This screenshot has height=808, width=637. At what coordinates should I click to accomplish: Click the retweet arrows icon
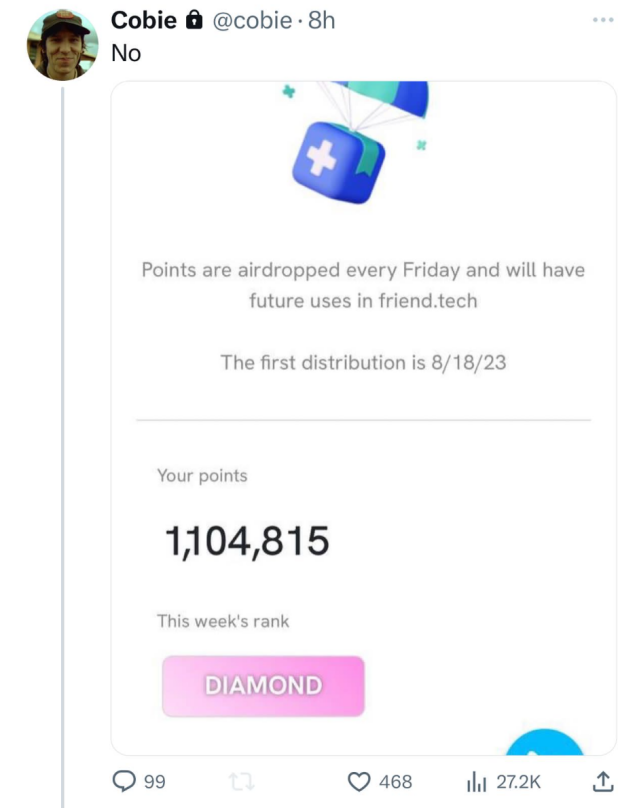coord(239,781)
